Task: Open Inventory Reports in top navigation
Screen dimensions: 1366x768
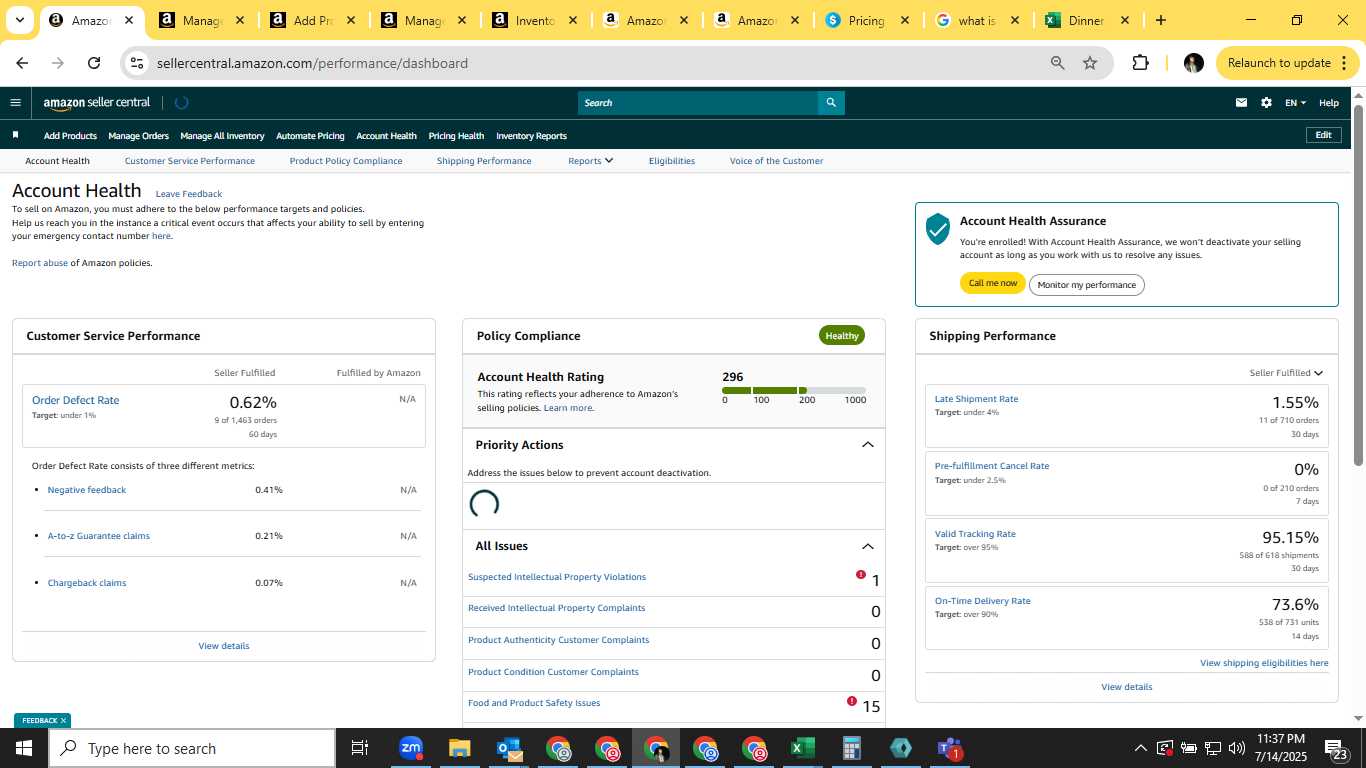Action: pyautogui.click(x=531, y=136)
